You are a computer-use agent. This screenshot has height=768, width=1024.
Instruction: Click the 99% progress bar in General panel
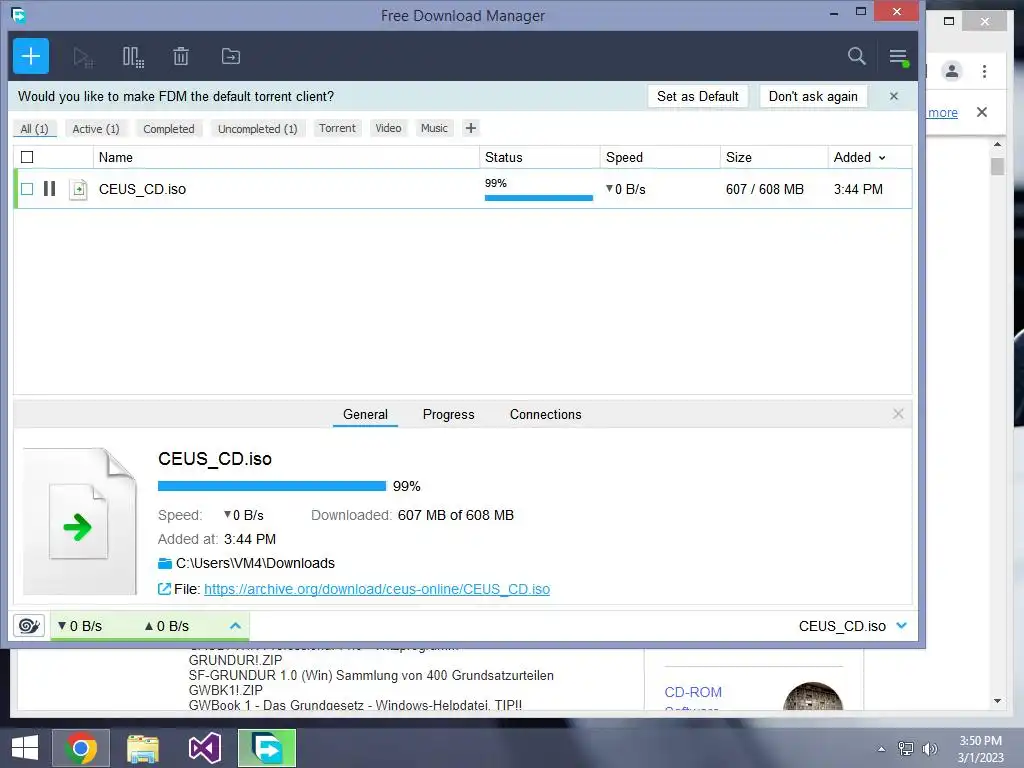272,486
